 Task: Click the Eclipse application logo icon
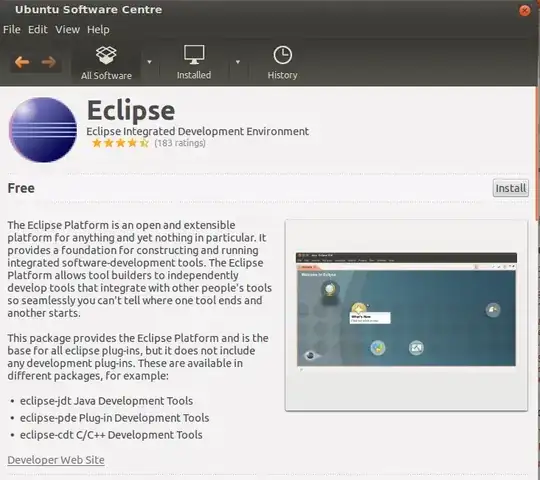coord(43,129)
